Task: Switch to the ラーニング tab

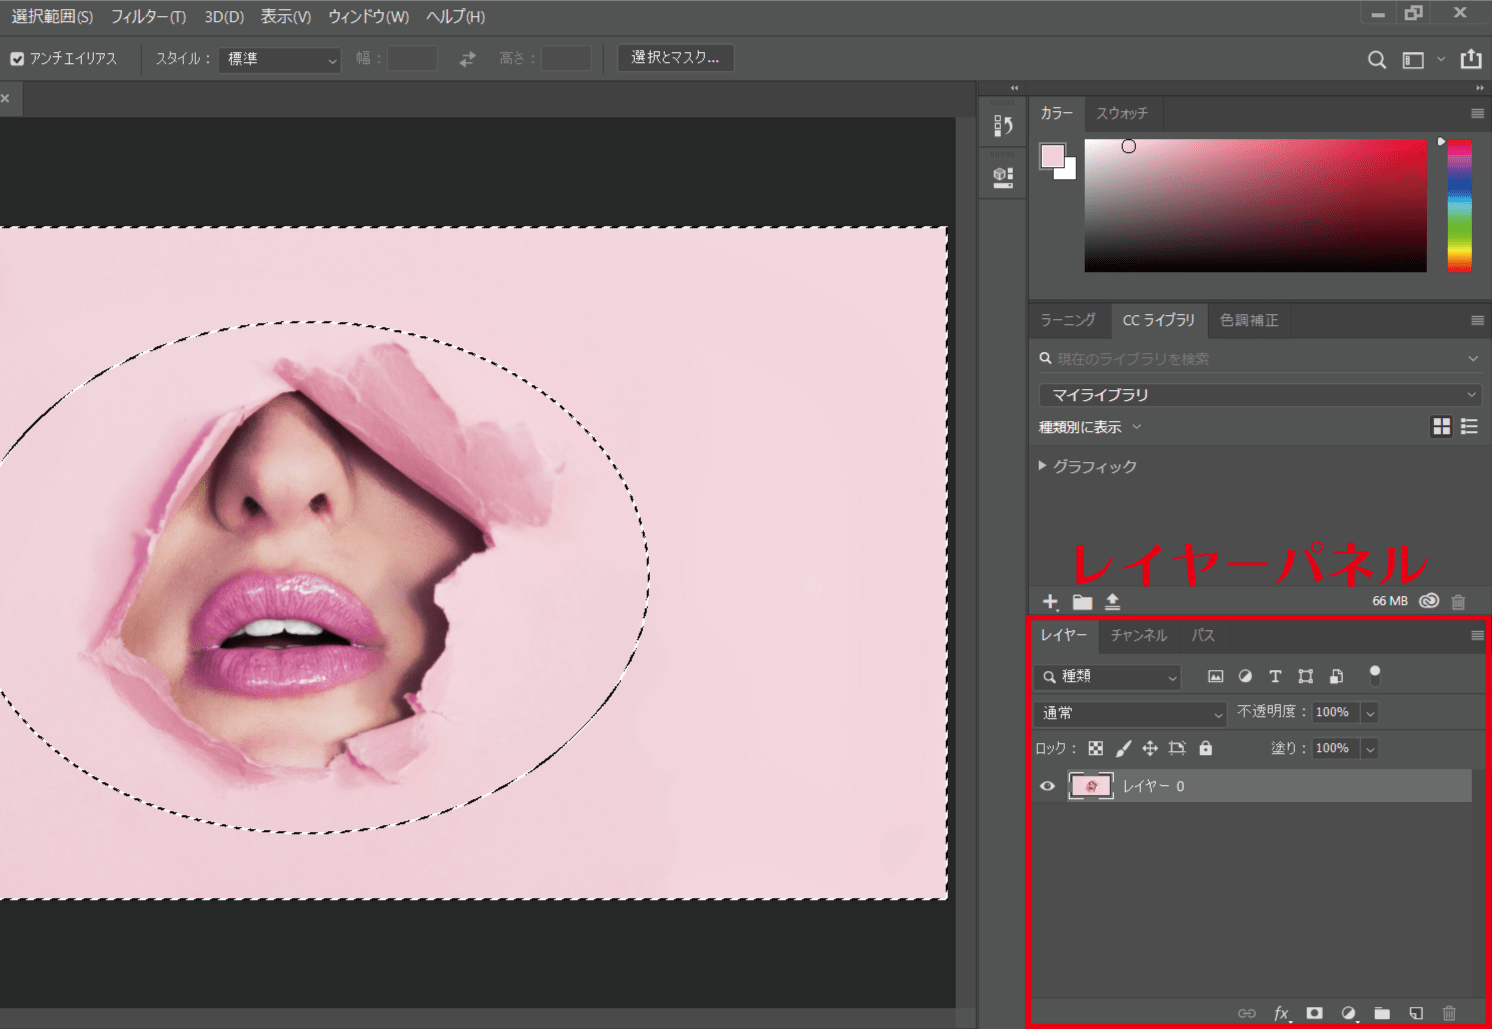Action: click(x=1068, y=321)
